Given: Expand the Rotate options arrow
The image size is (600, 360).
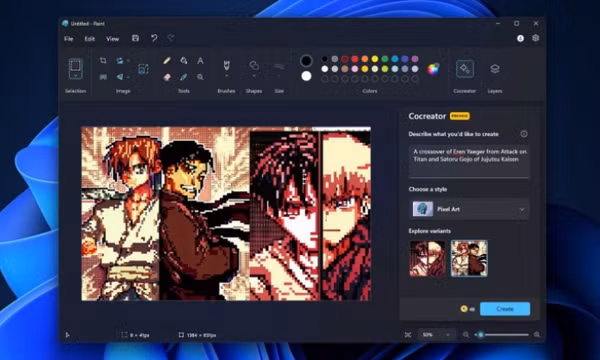Looking at the screenshot, I should 128,60.
